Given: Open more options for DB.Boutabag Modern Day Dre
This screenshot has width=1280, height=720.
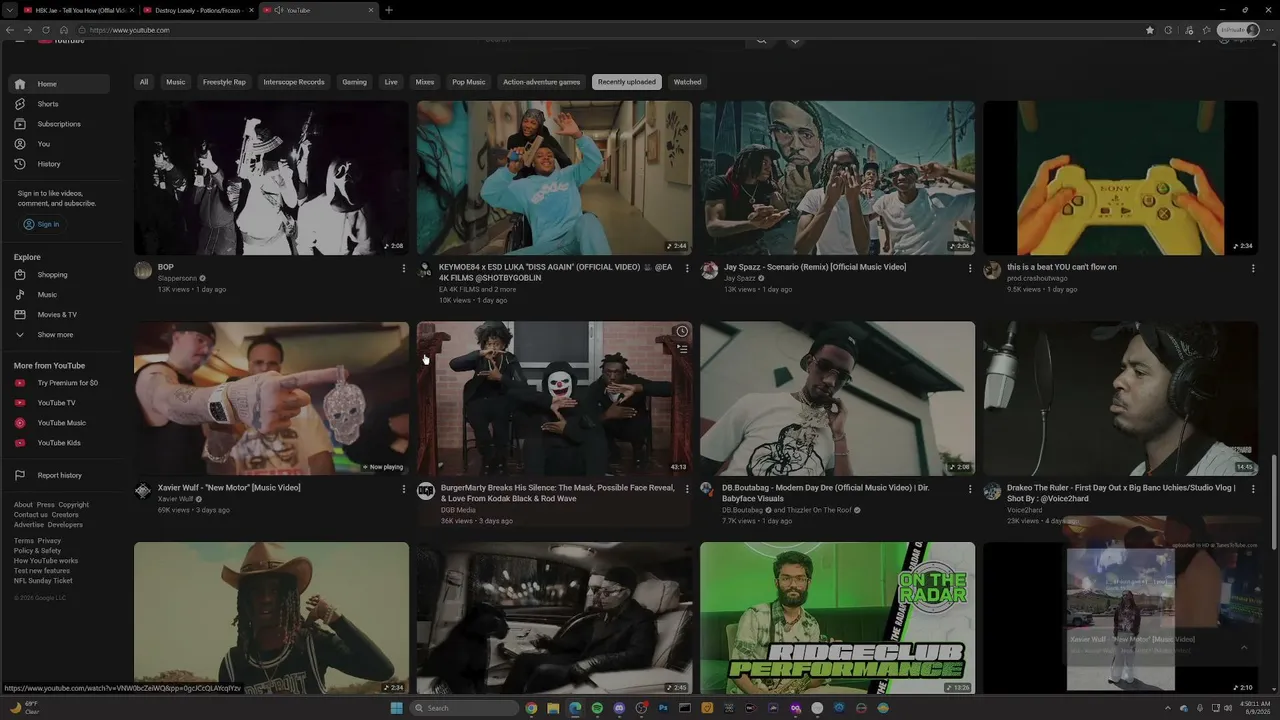Looking at the screenshot, I should tap(970, 489).
